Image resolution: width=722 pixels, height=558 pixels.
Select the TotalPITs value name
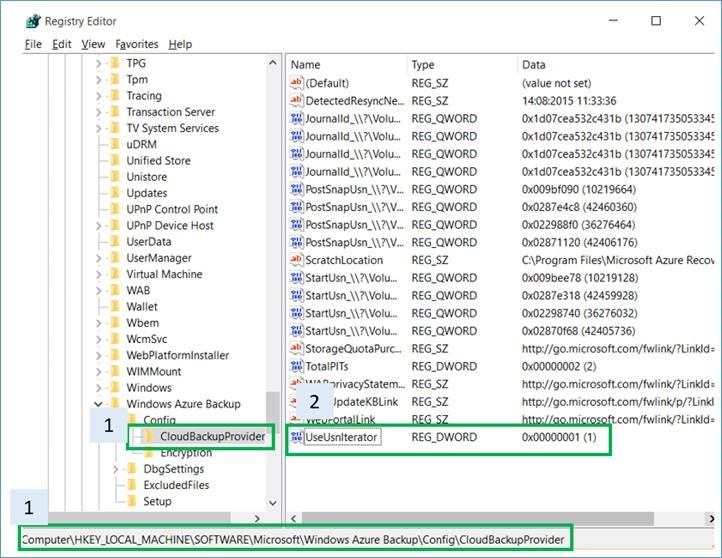pos(327,366)
